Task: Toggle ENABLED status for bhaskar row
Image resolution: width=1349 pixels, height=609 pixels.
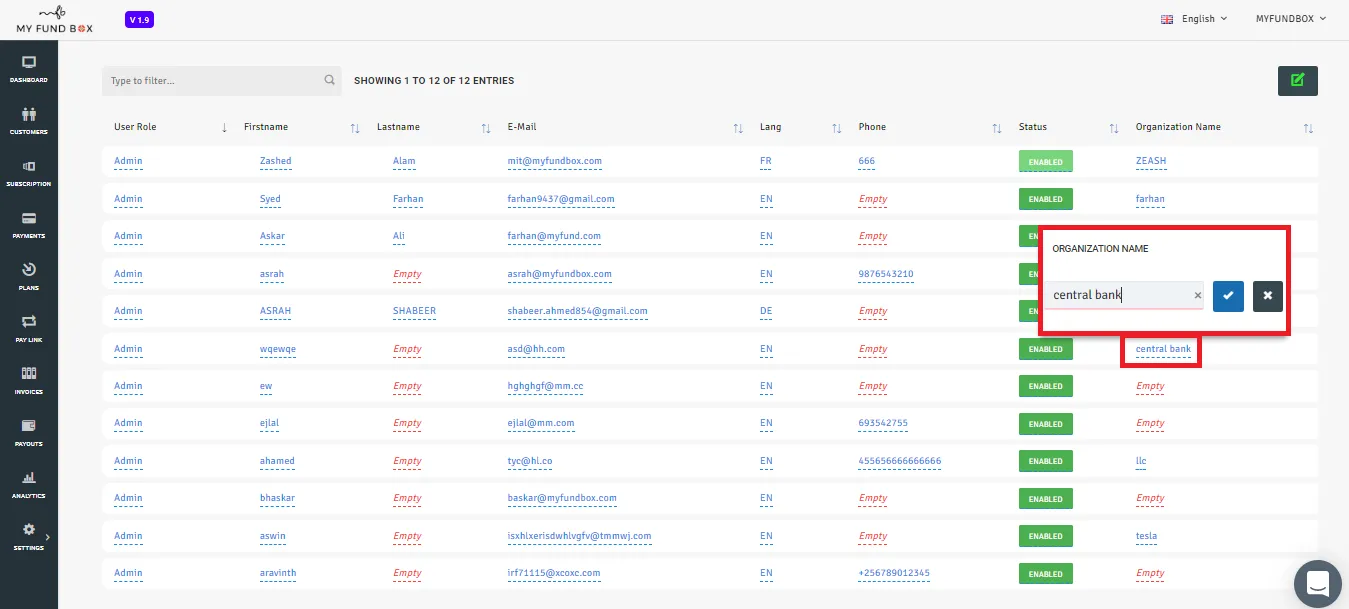Action: 1045,499
